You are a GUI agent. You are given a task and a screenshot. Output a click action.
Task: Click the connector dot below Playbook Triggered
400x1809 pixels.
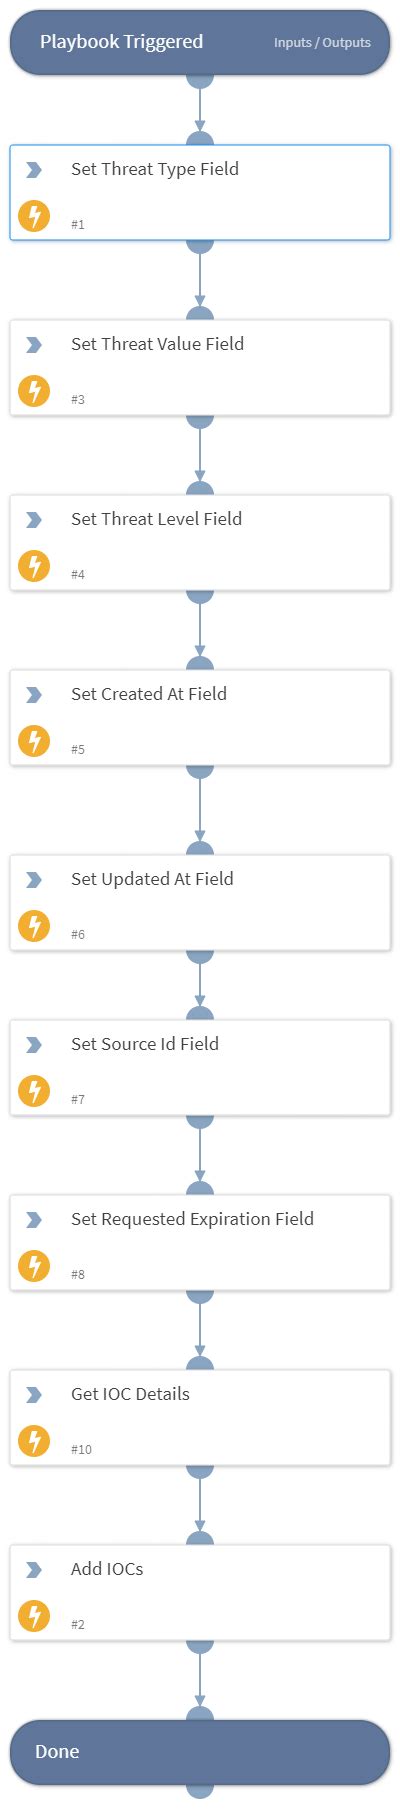click(200, 77)
